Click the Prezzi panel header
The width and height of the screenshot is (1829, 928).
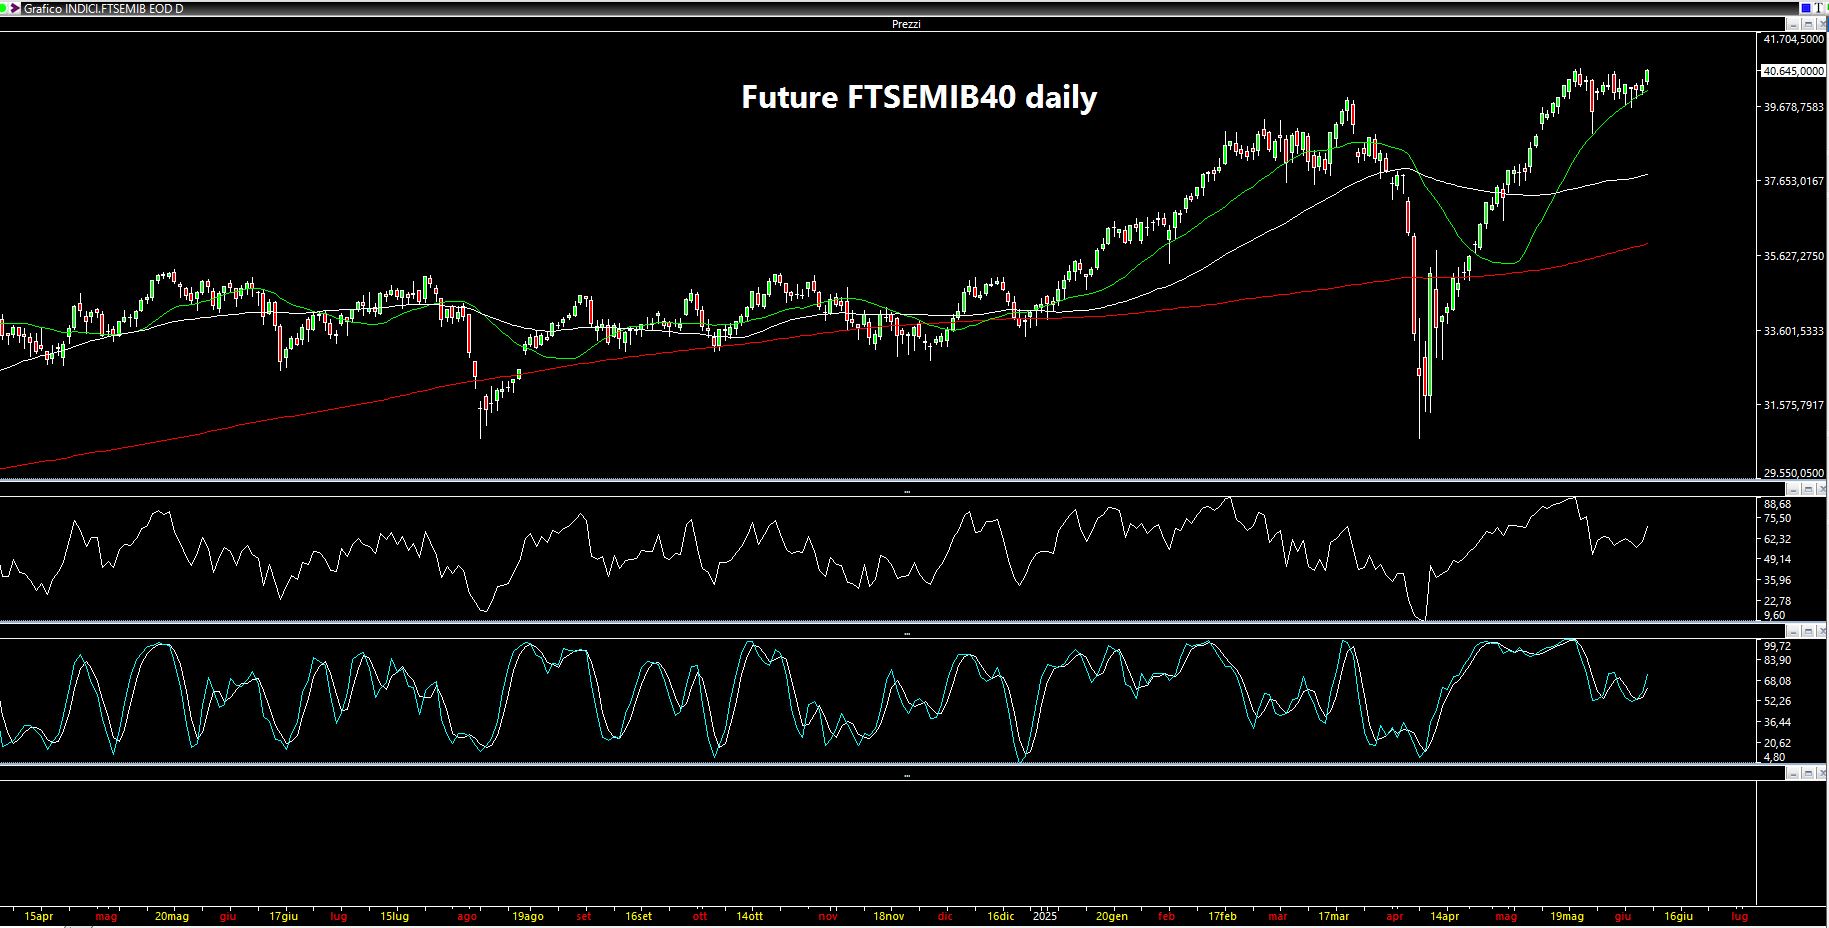click(x=906, y=24)
